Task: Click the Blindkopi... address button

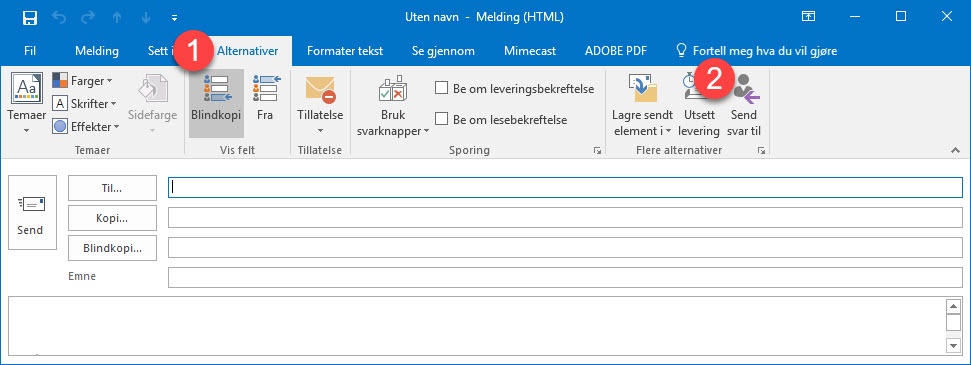Action: (112, 248)
